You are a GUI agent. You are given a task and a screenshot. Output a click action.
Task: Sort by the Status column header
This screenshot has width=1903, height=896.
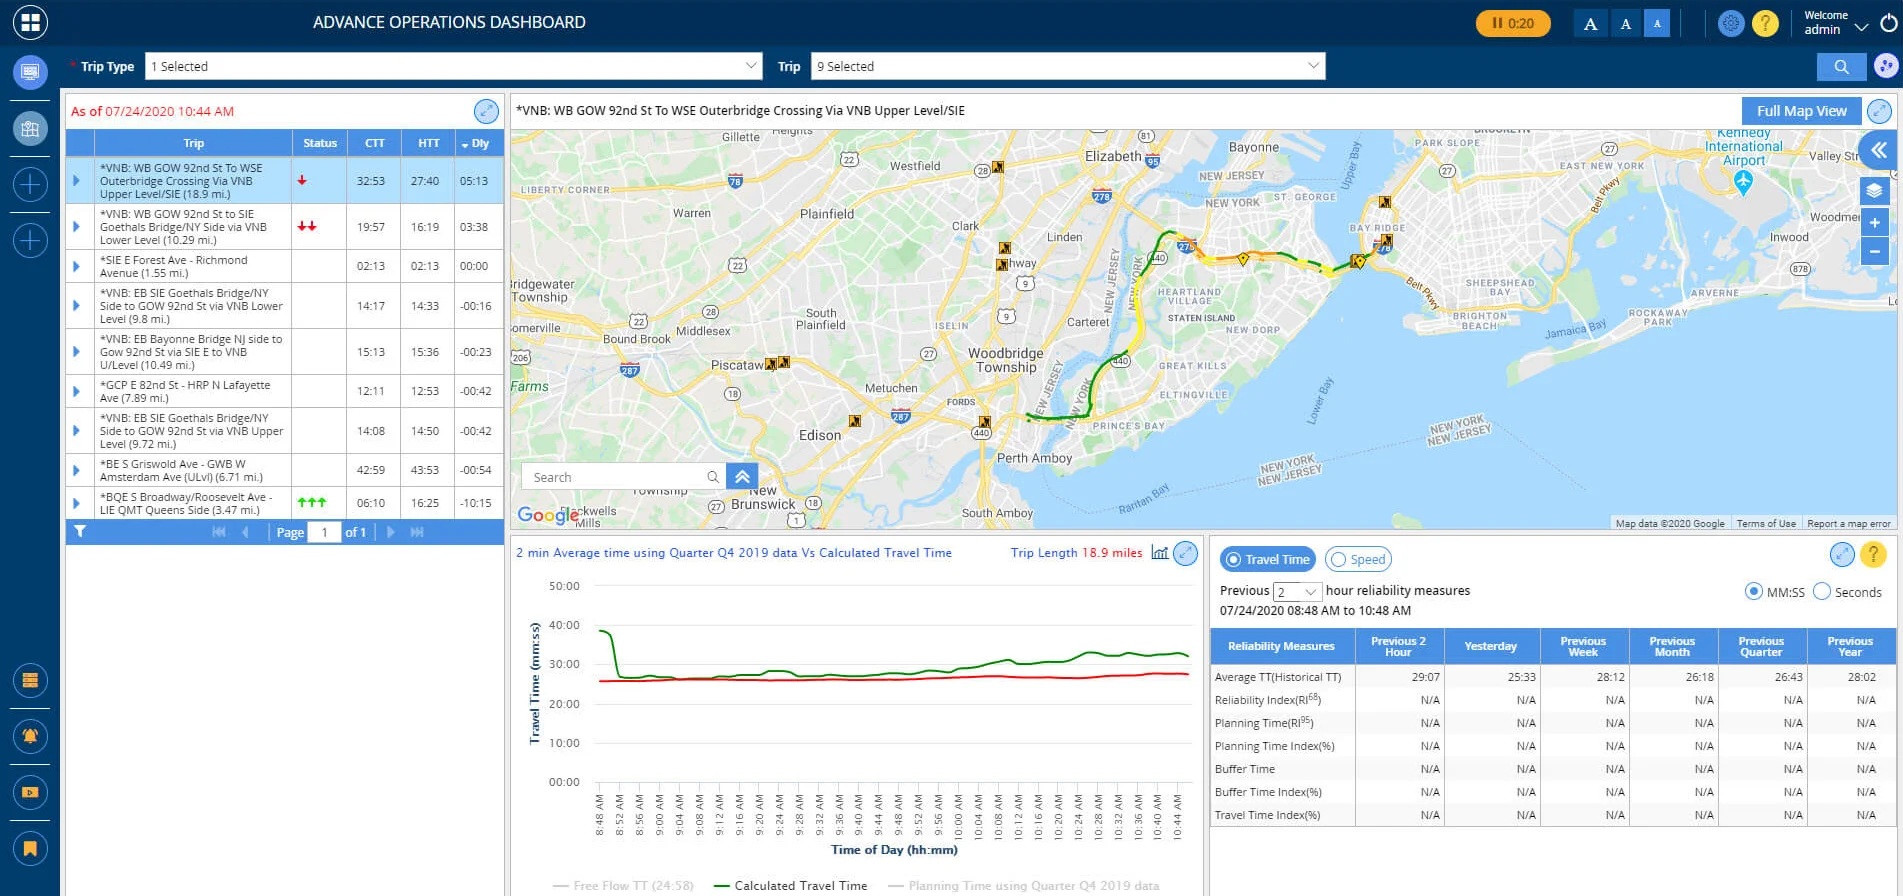[320, 143]
